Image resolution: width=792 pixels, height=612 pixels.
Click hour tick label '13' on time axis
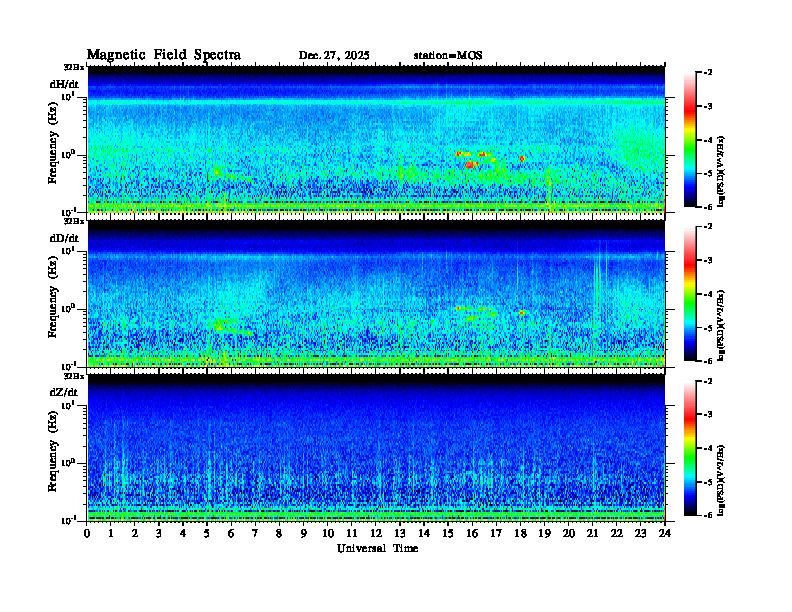tap(400, 534)
